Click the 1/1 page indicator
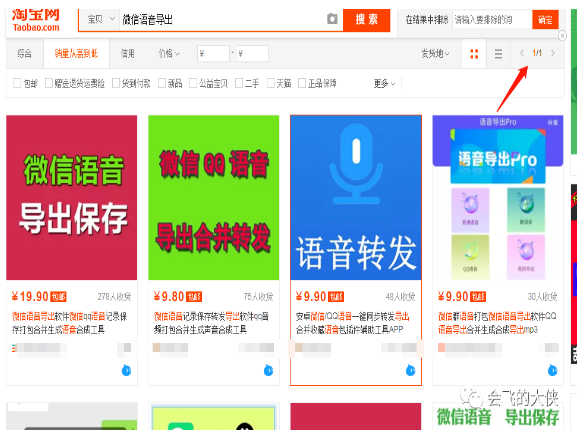The height and width of the screenshot is (433, 582). click(x=537, y=53)
